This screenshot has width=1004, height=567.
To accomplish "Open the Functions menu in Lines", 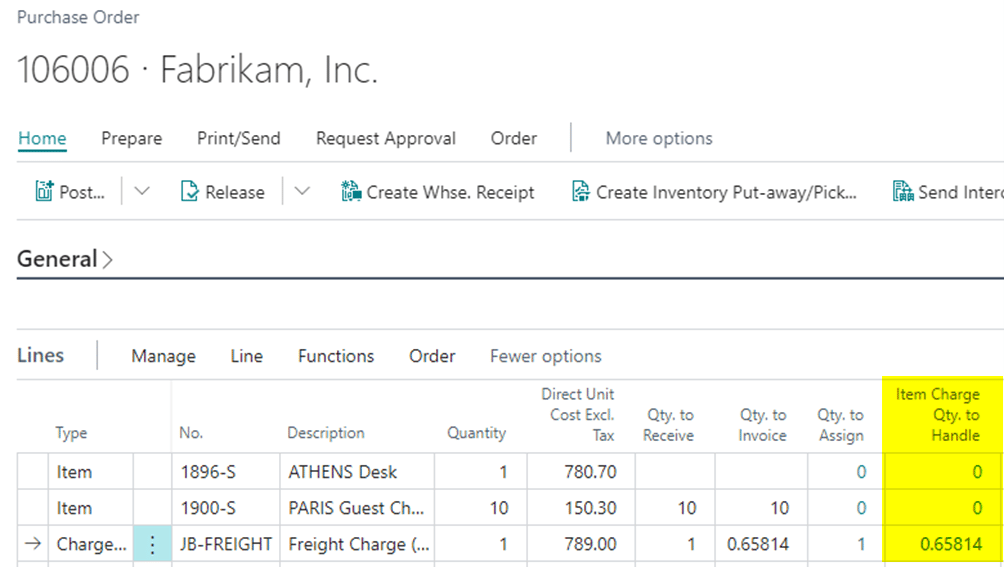I will [x=336, y=356].
